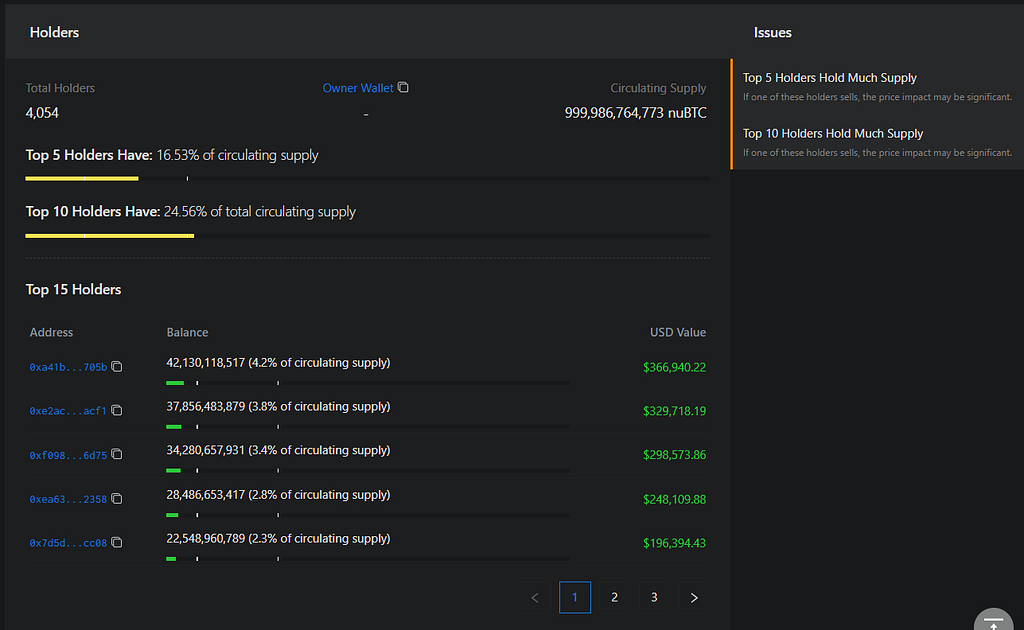This screenshot has width=1024, height=630.
Task: Go to holders page 2
Action: (x=615, y=597)
